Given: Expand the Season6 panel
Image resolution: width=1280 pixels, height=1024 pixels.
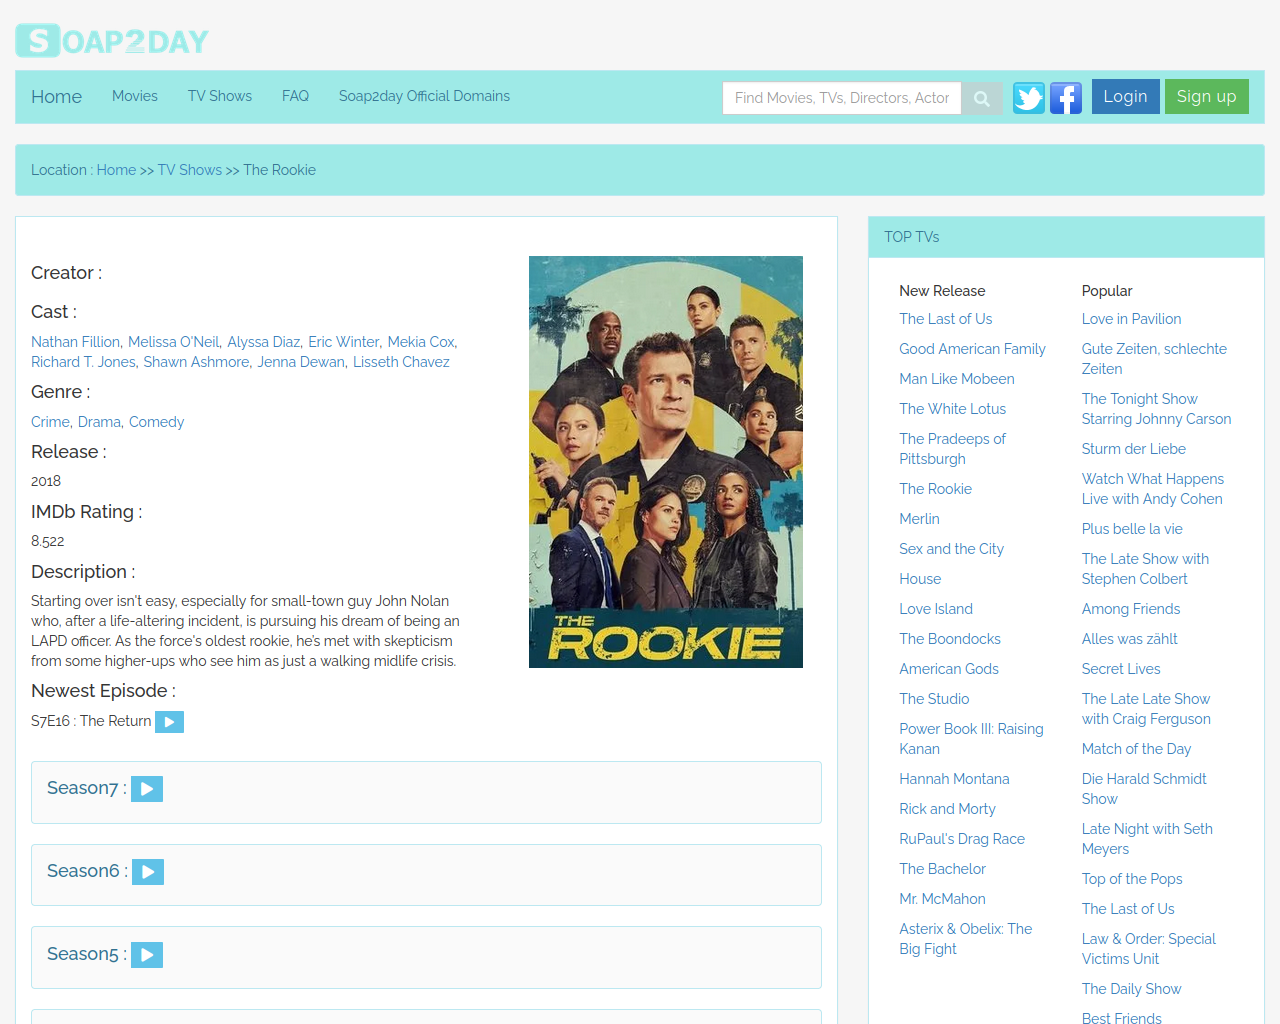Looking at the screenshot, I should coord(426,875).
